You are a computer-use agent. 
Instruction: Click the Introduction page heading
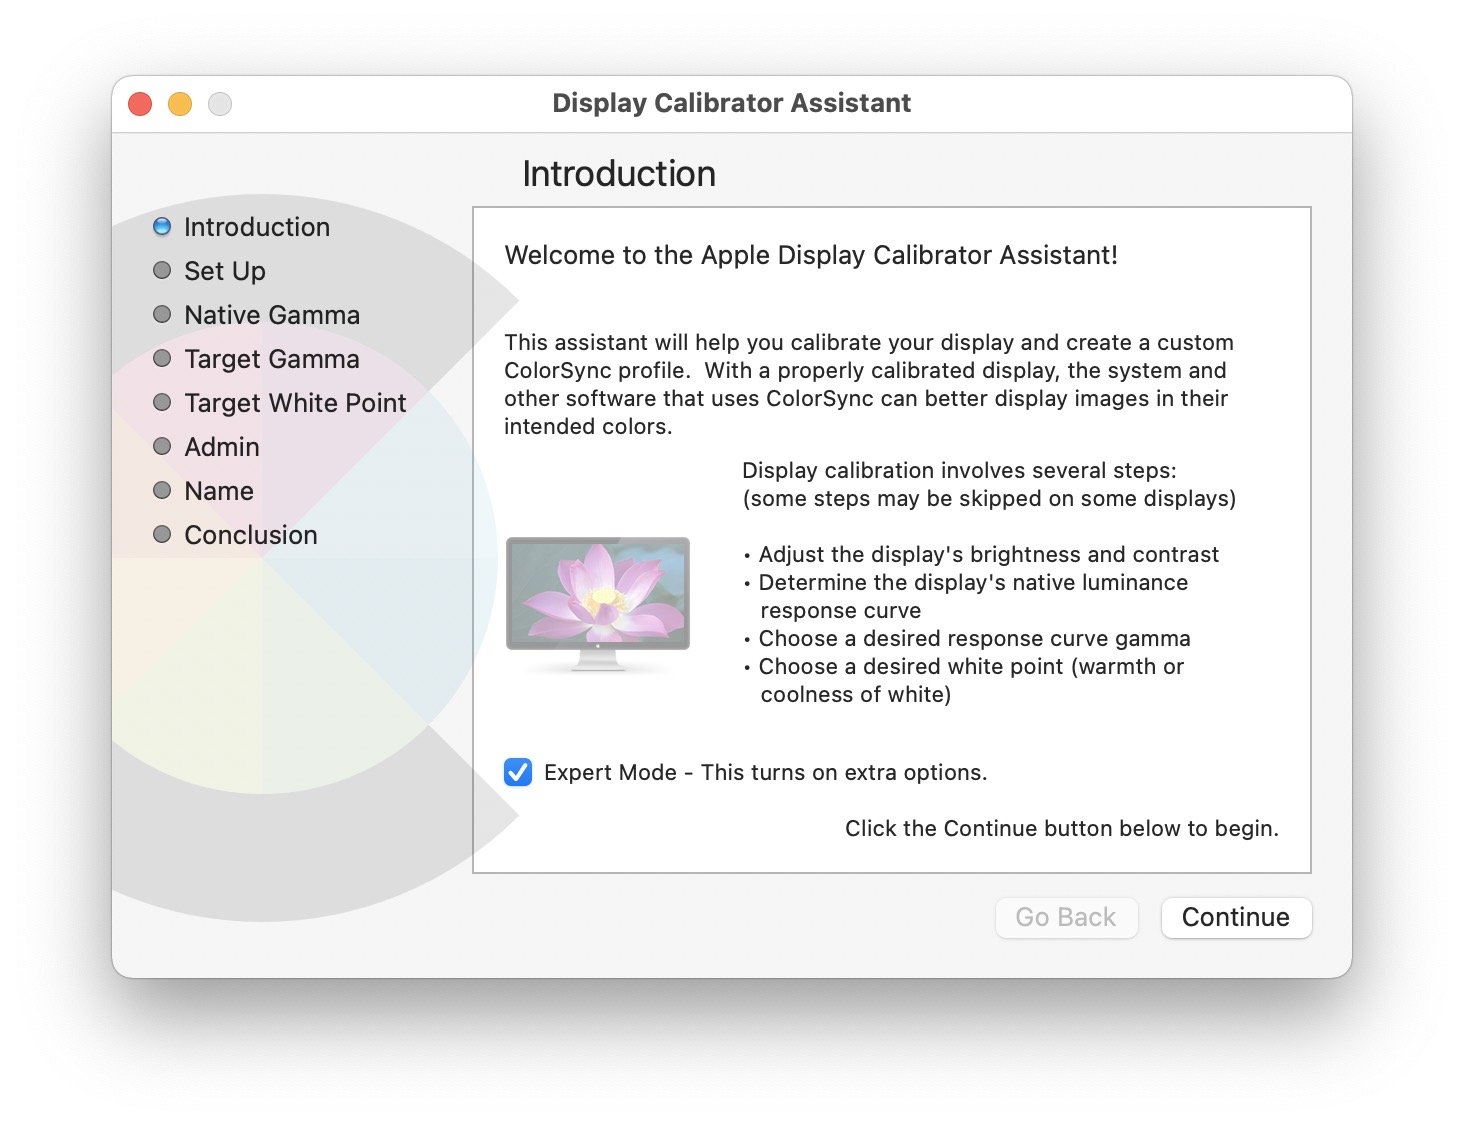(619, 174)
